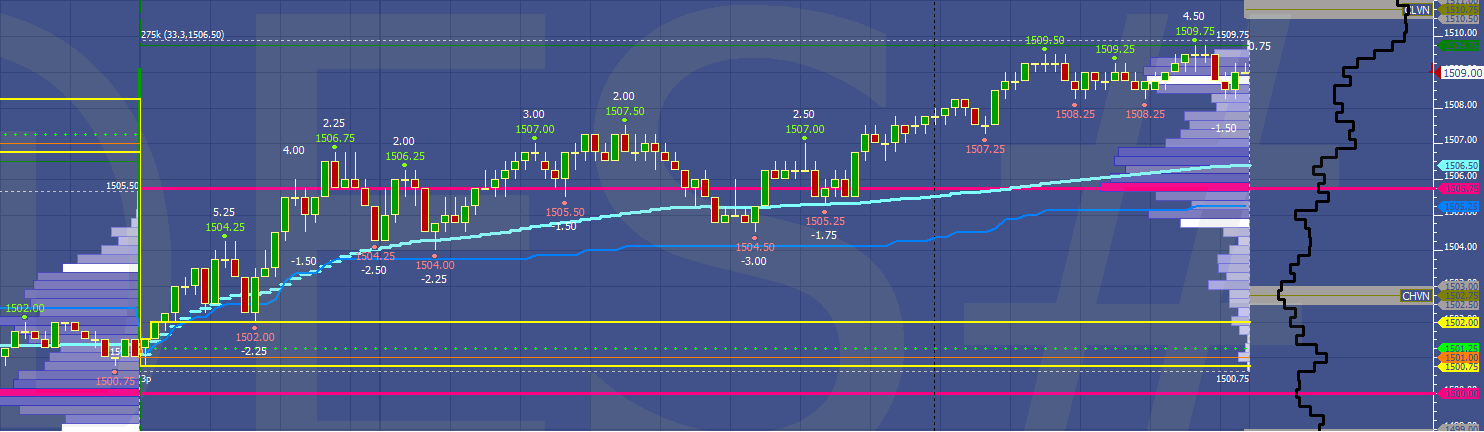Select the green 1509.50 swing high label
The width and height of the screenshot is (1484, 432).
pyautogui.click(x=1044, y=40)
